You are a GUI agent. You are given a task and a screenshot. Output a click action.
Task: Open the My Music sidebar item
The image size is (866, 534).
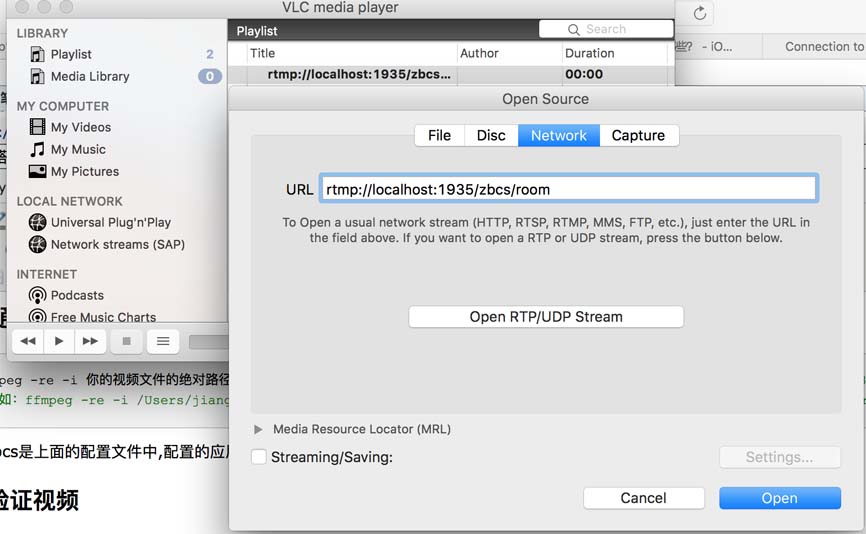point(78,149)
